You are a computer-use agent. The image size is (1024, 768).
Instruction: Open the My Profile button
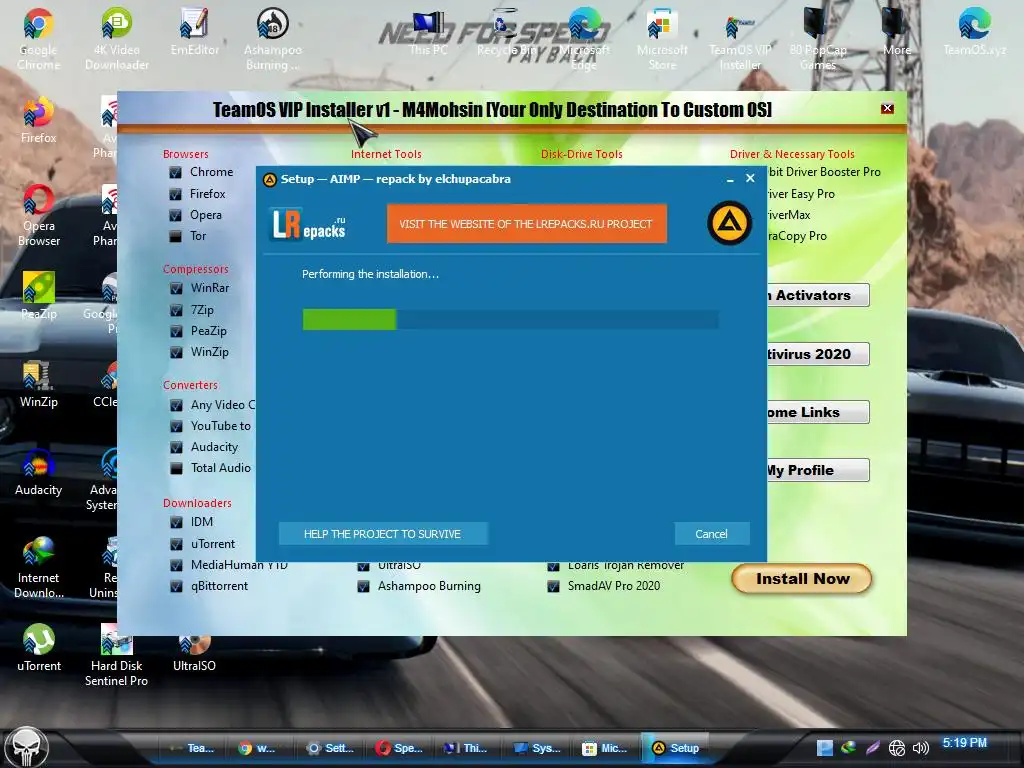coord(818,470)
